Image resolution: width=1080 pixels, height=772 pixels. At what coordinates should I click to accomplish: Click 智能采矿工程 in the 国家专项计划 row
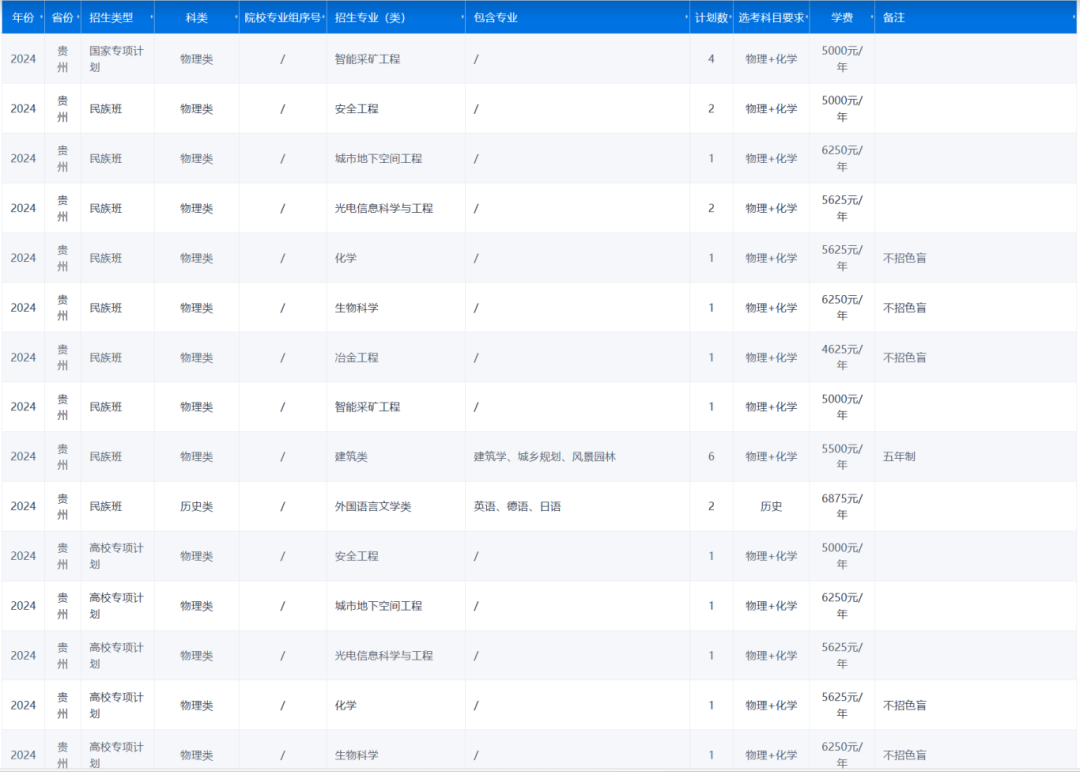pos(367,59)
